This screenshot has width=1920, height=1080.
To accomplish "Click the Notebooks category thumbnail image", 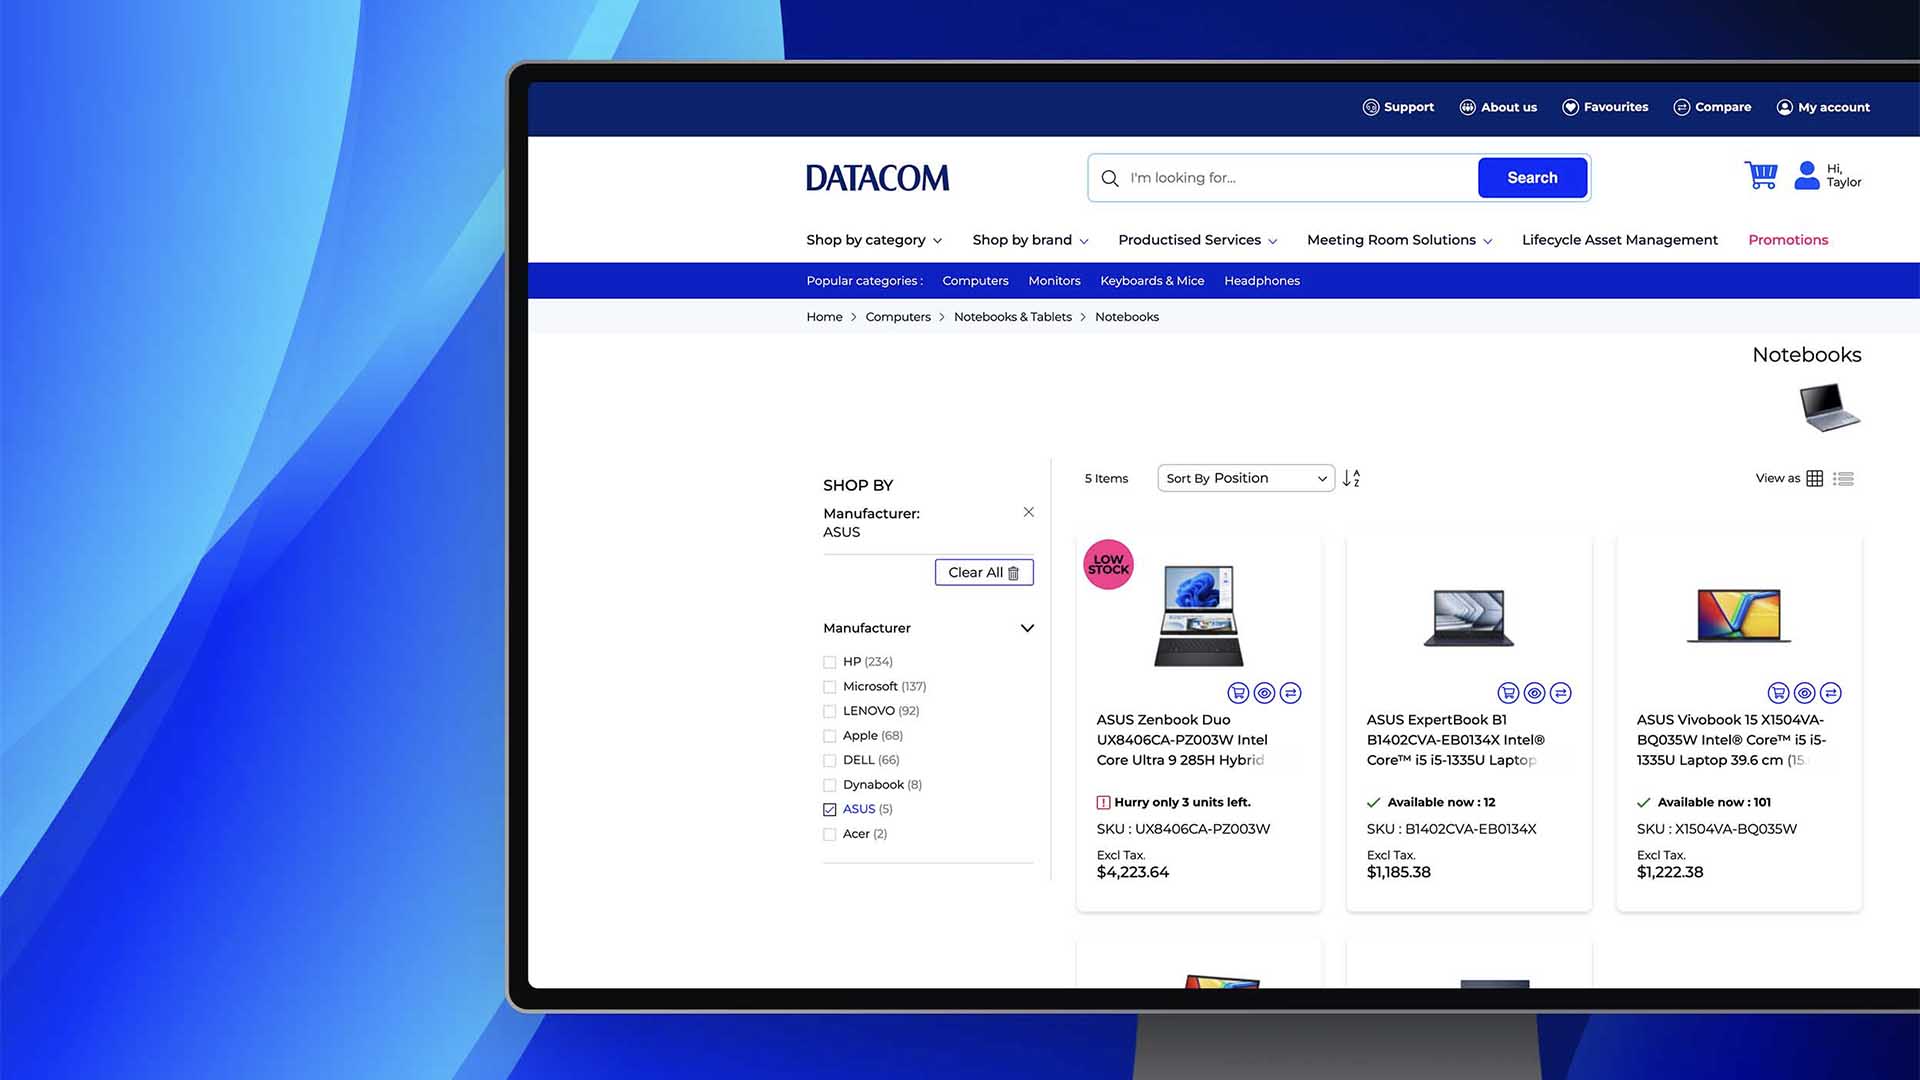I will point(1829,407).
